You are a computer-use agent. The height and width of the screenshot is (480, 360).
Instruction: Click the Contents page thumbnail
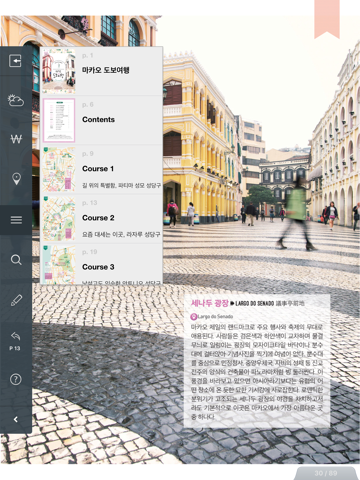pyautogui.click(x=59, y=120)
